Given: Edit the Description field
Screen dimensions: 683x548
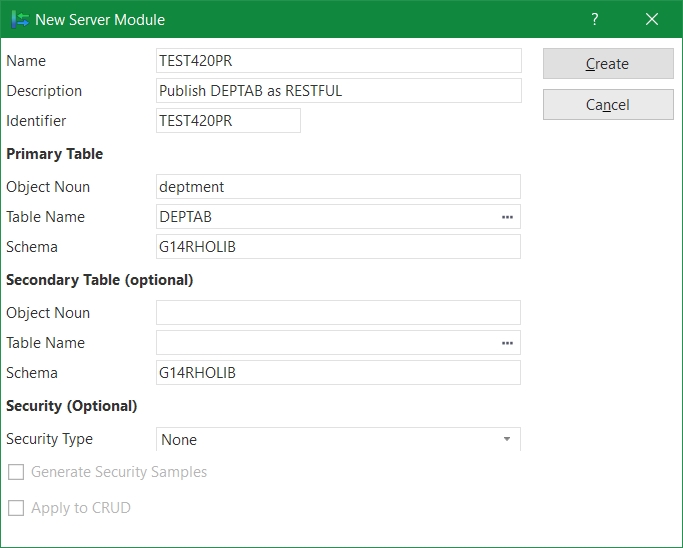Looking at the screenshot, I should tap(339, 91).
